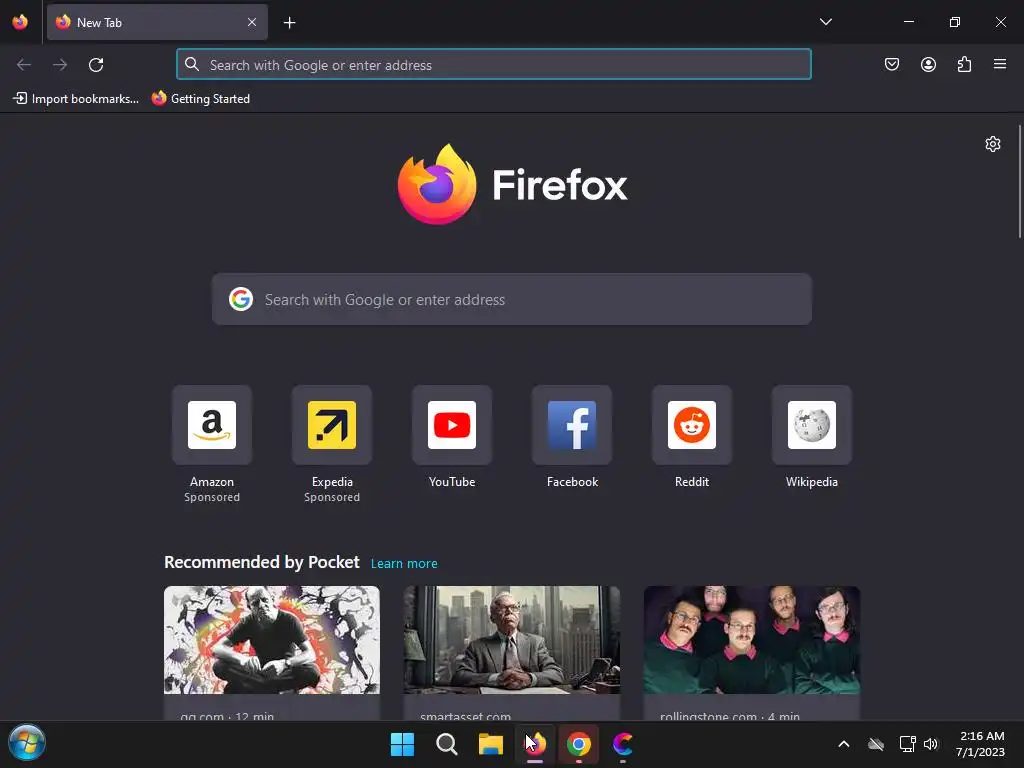Screen dimensions: 1024x768
Task: Open Google Chrome from taskbar
Action: (x=579, y=744)
